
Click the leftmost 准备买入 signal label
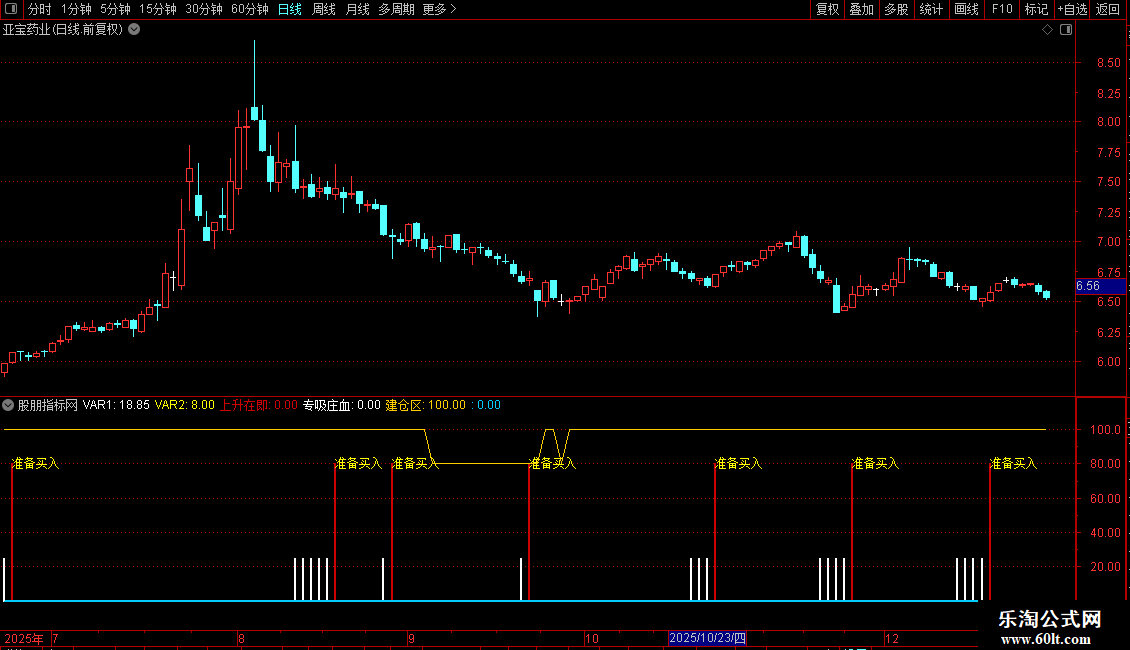pos(35,463)
